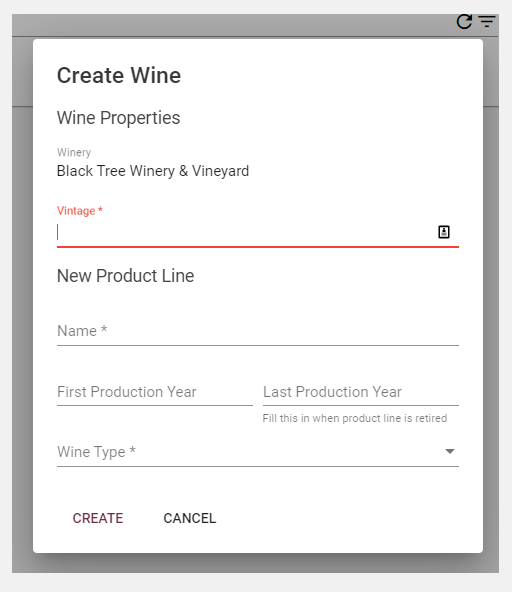
Task: Click into the Name text field
Action: (x=258, y=331)
